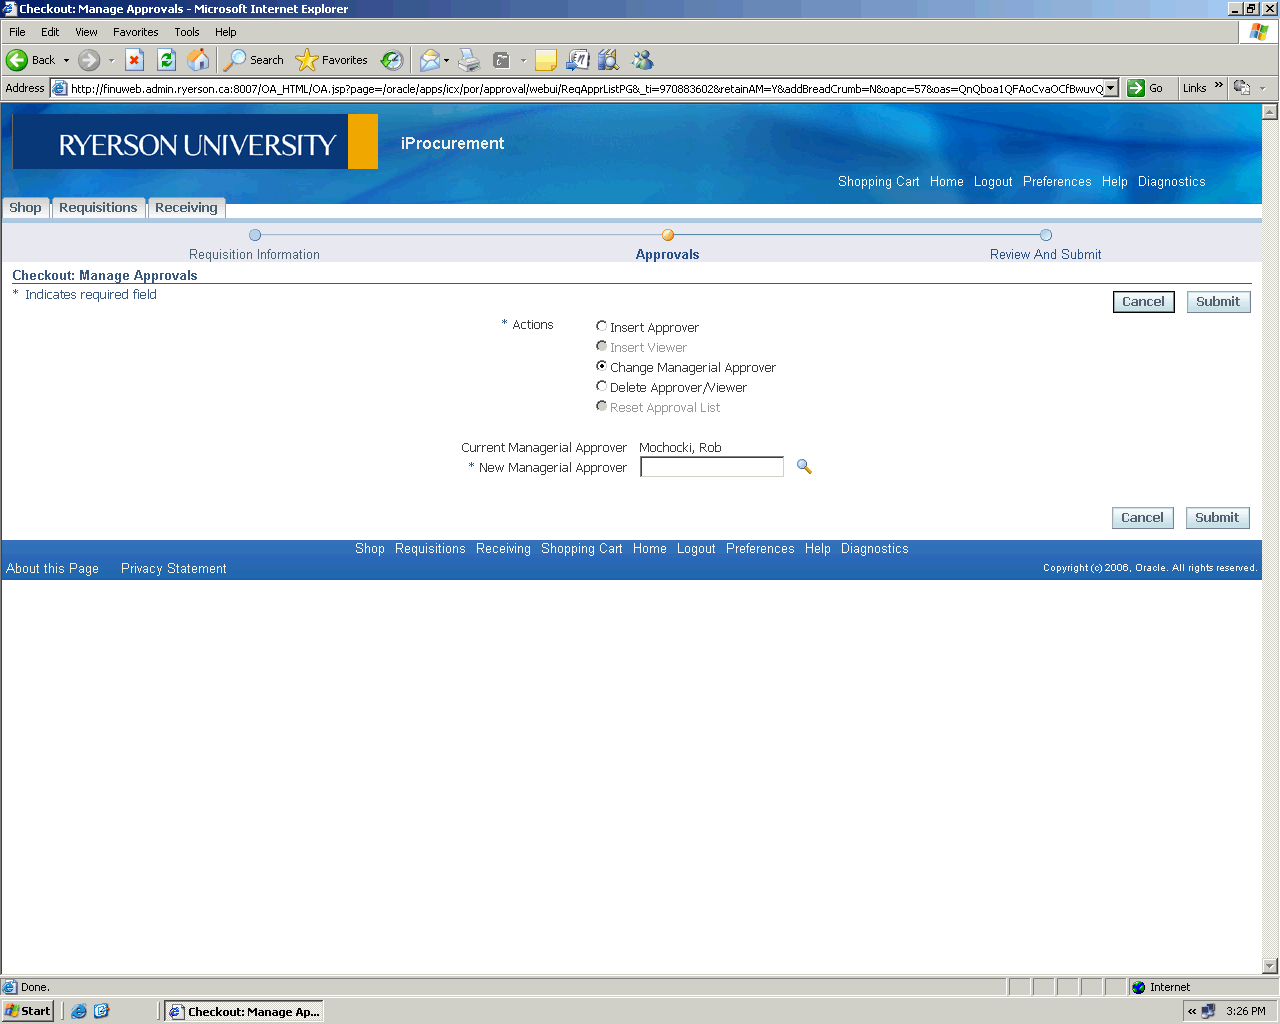Click the top Submit button
1280x1024 pixels.
point(1217,302)
